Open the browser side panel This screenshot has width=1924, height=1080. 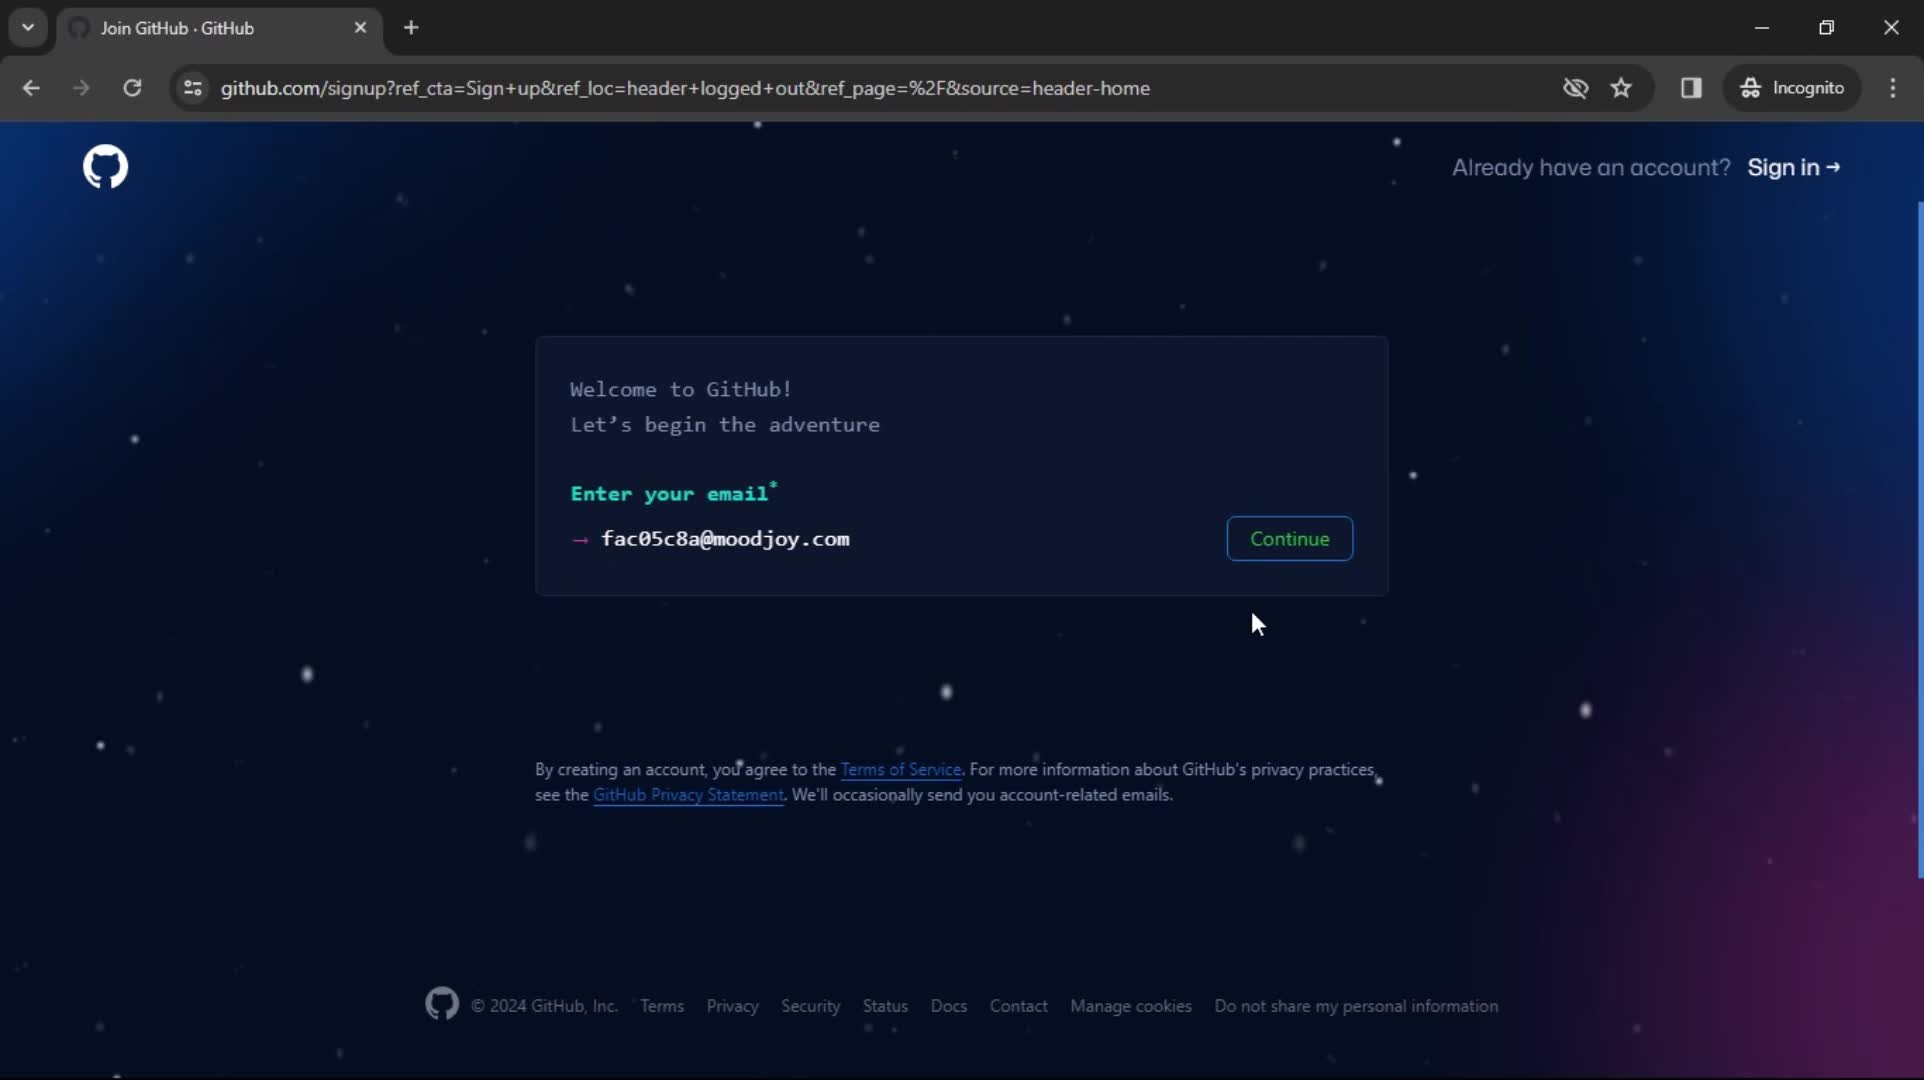tap(1691, 88)
